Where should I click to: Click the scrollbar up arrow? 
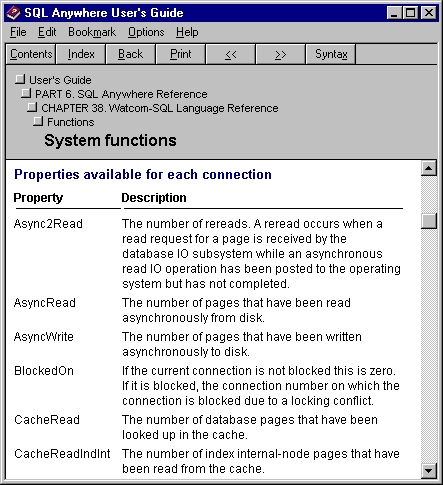coord(429,168)
